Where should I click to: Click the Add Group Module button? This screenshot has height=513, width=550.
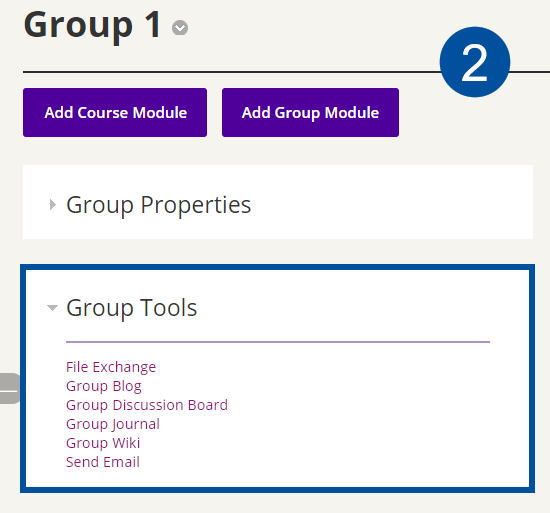point(310,113)
